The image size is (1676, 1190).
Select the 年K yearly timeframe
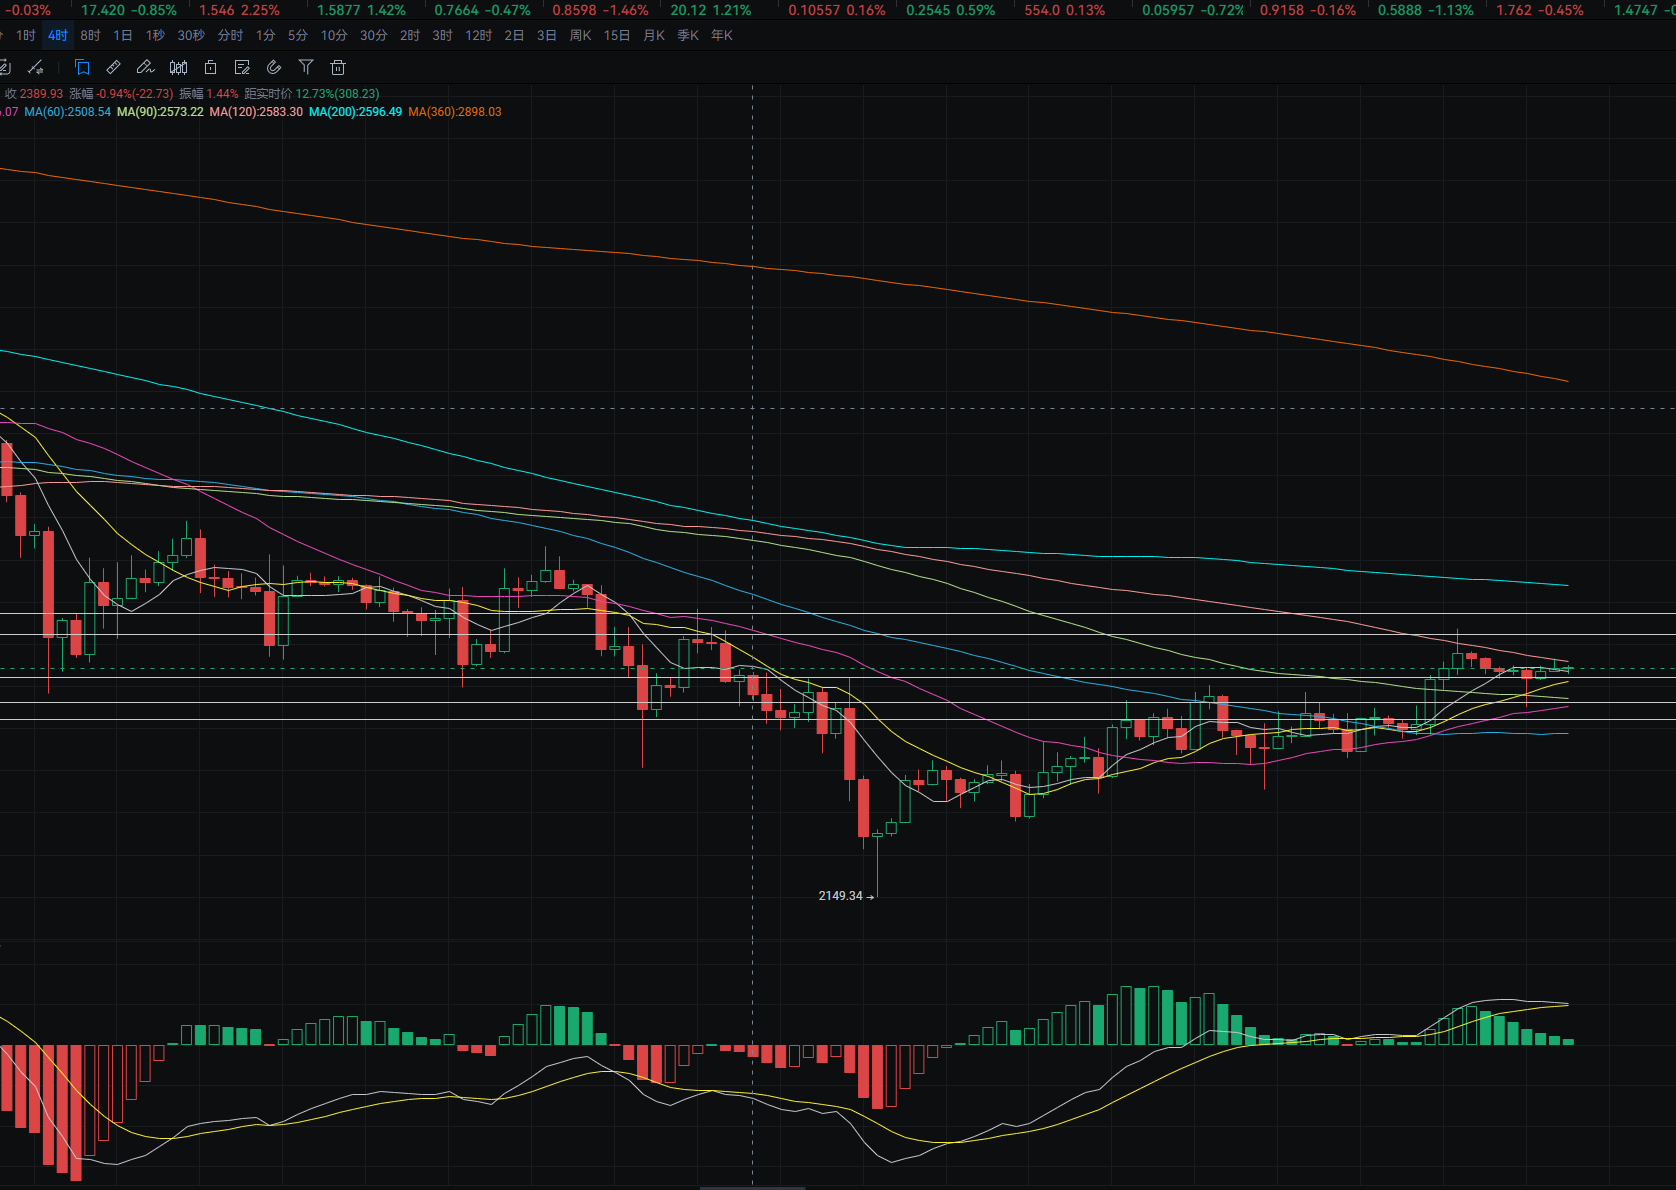click(721, 35)
